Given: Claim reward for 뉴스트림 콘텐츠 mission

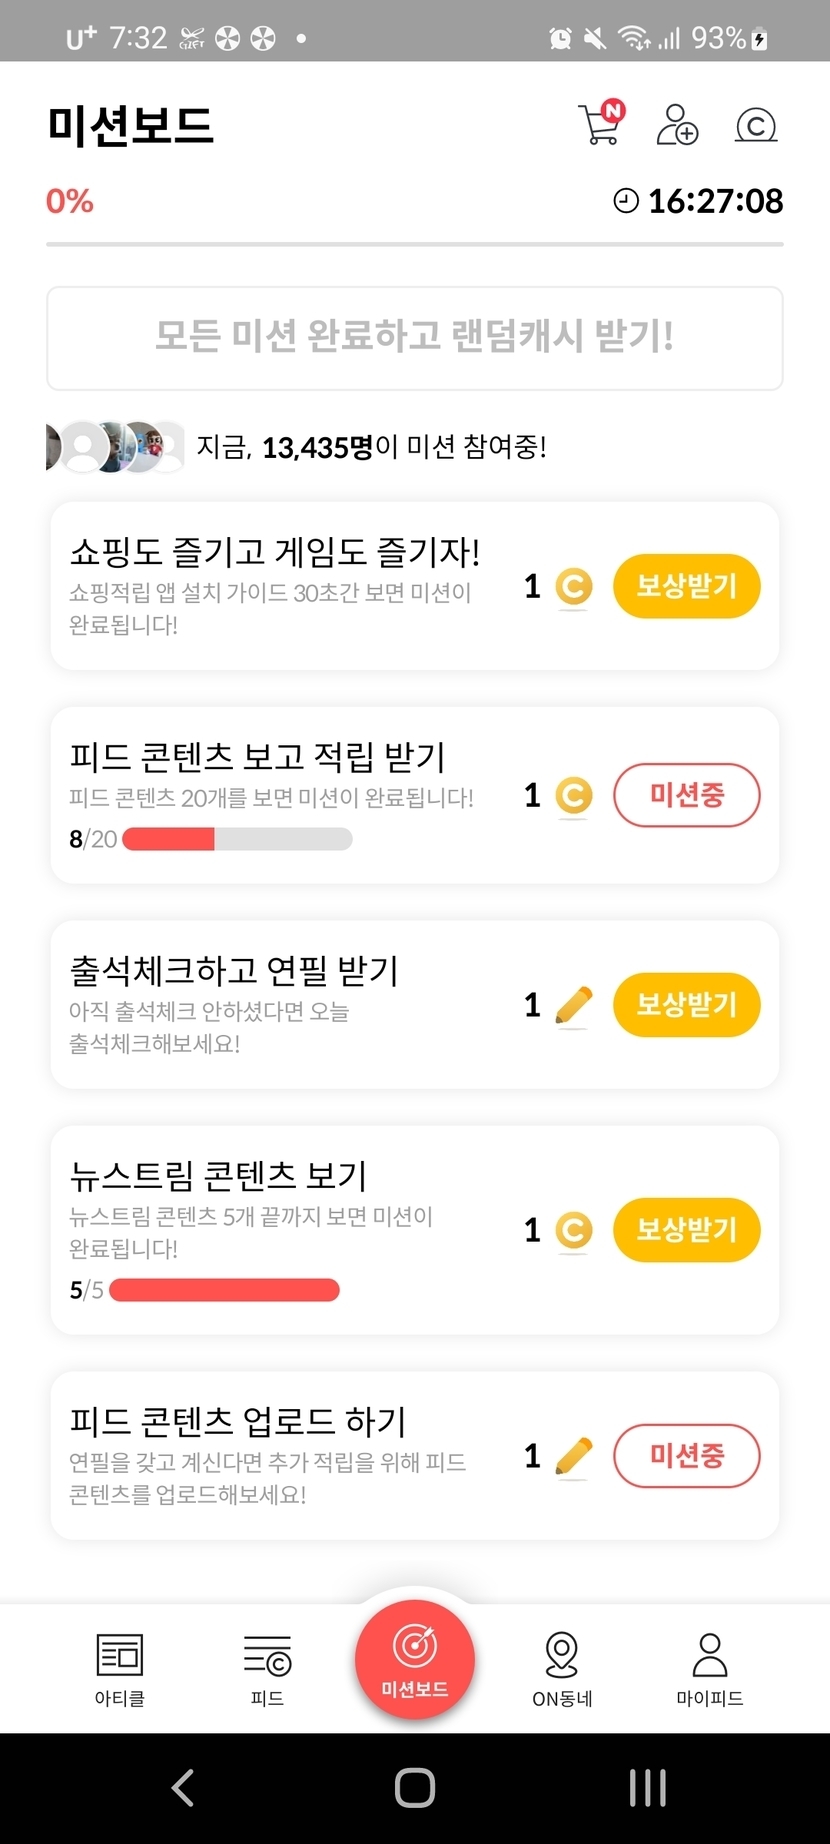Looking at the screenshot, I should point(686,1230).
